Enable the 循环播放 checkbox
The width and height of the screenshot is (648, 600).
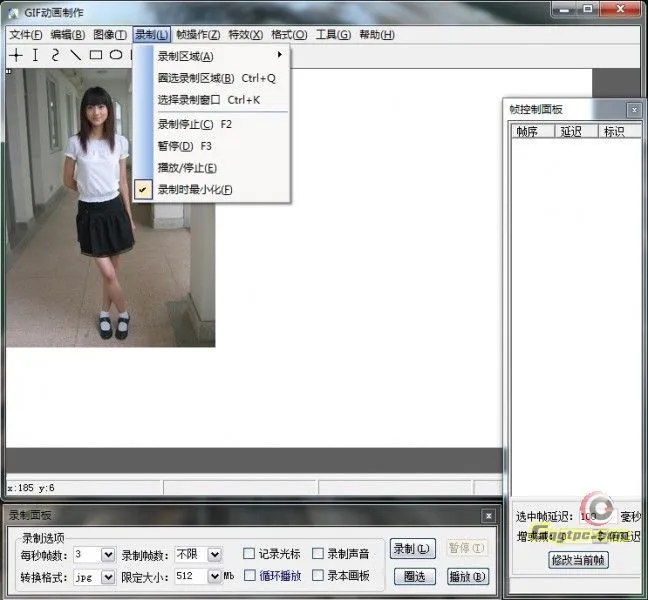[249, 575]
